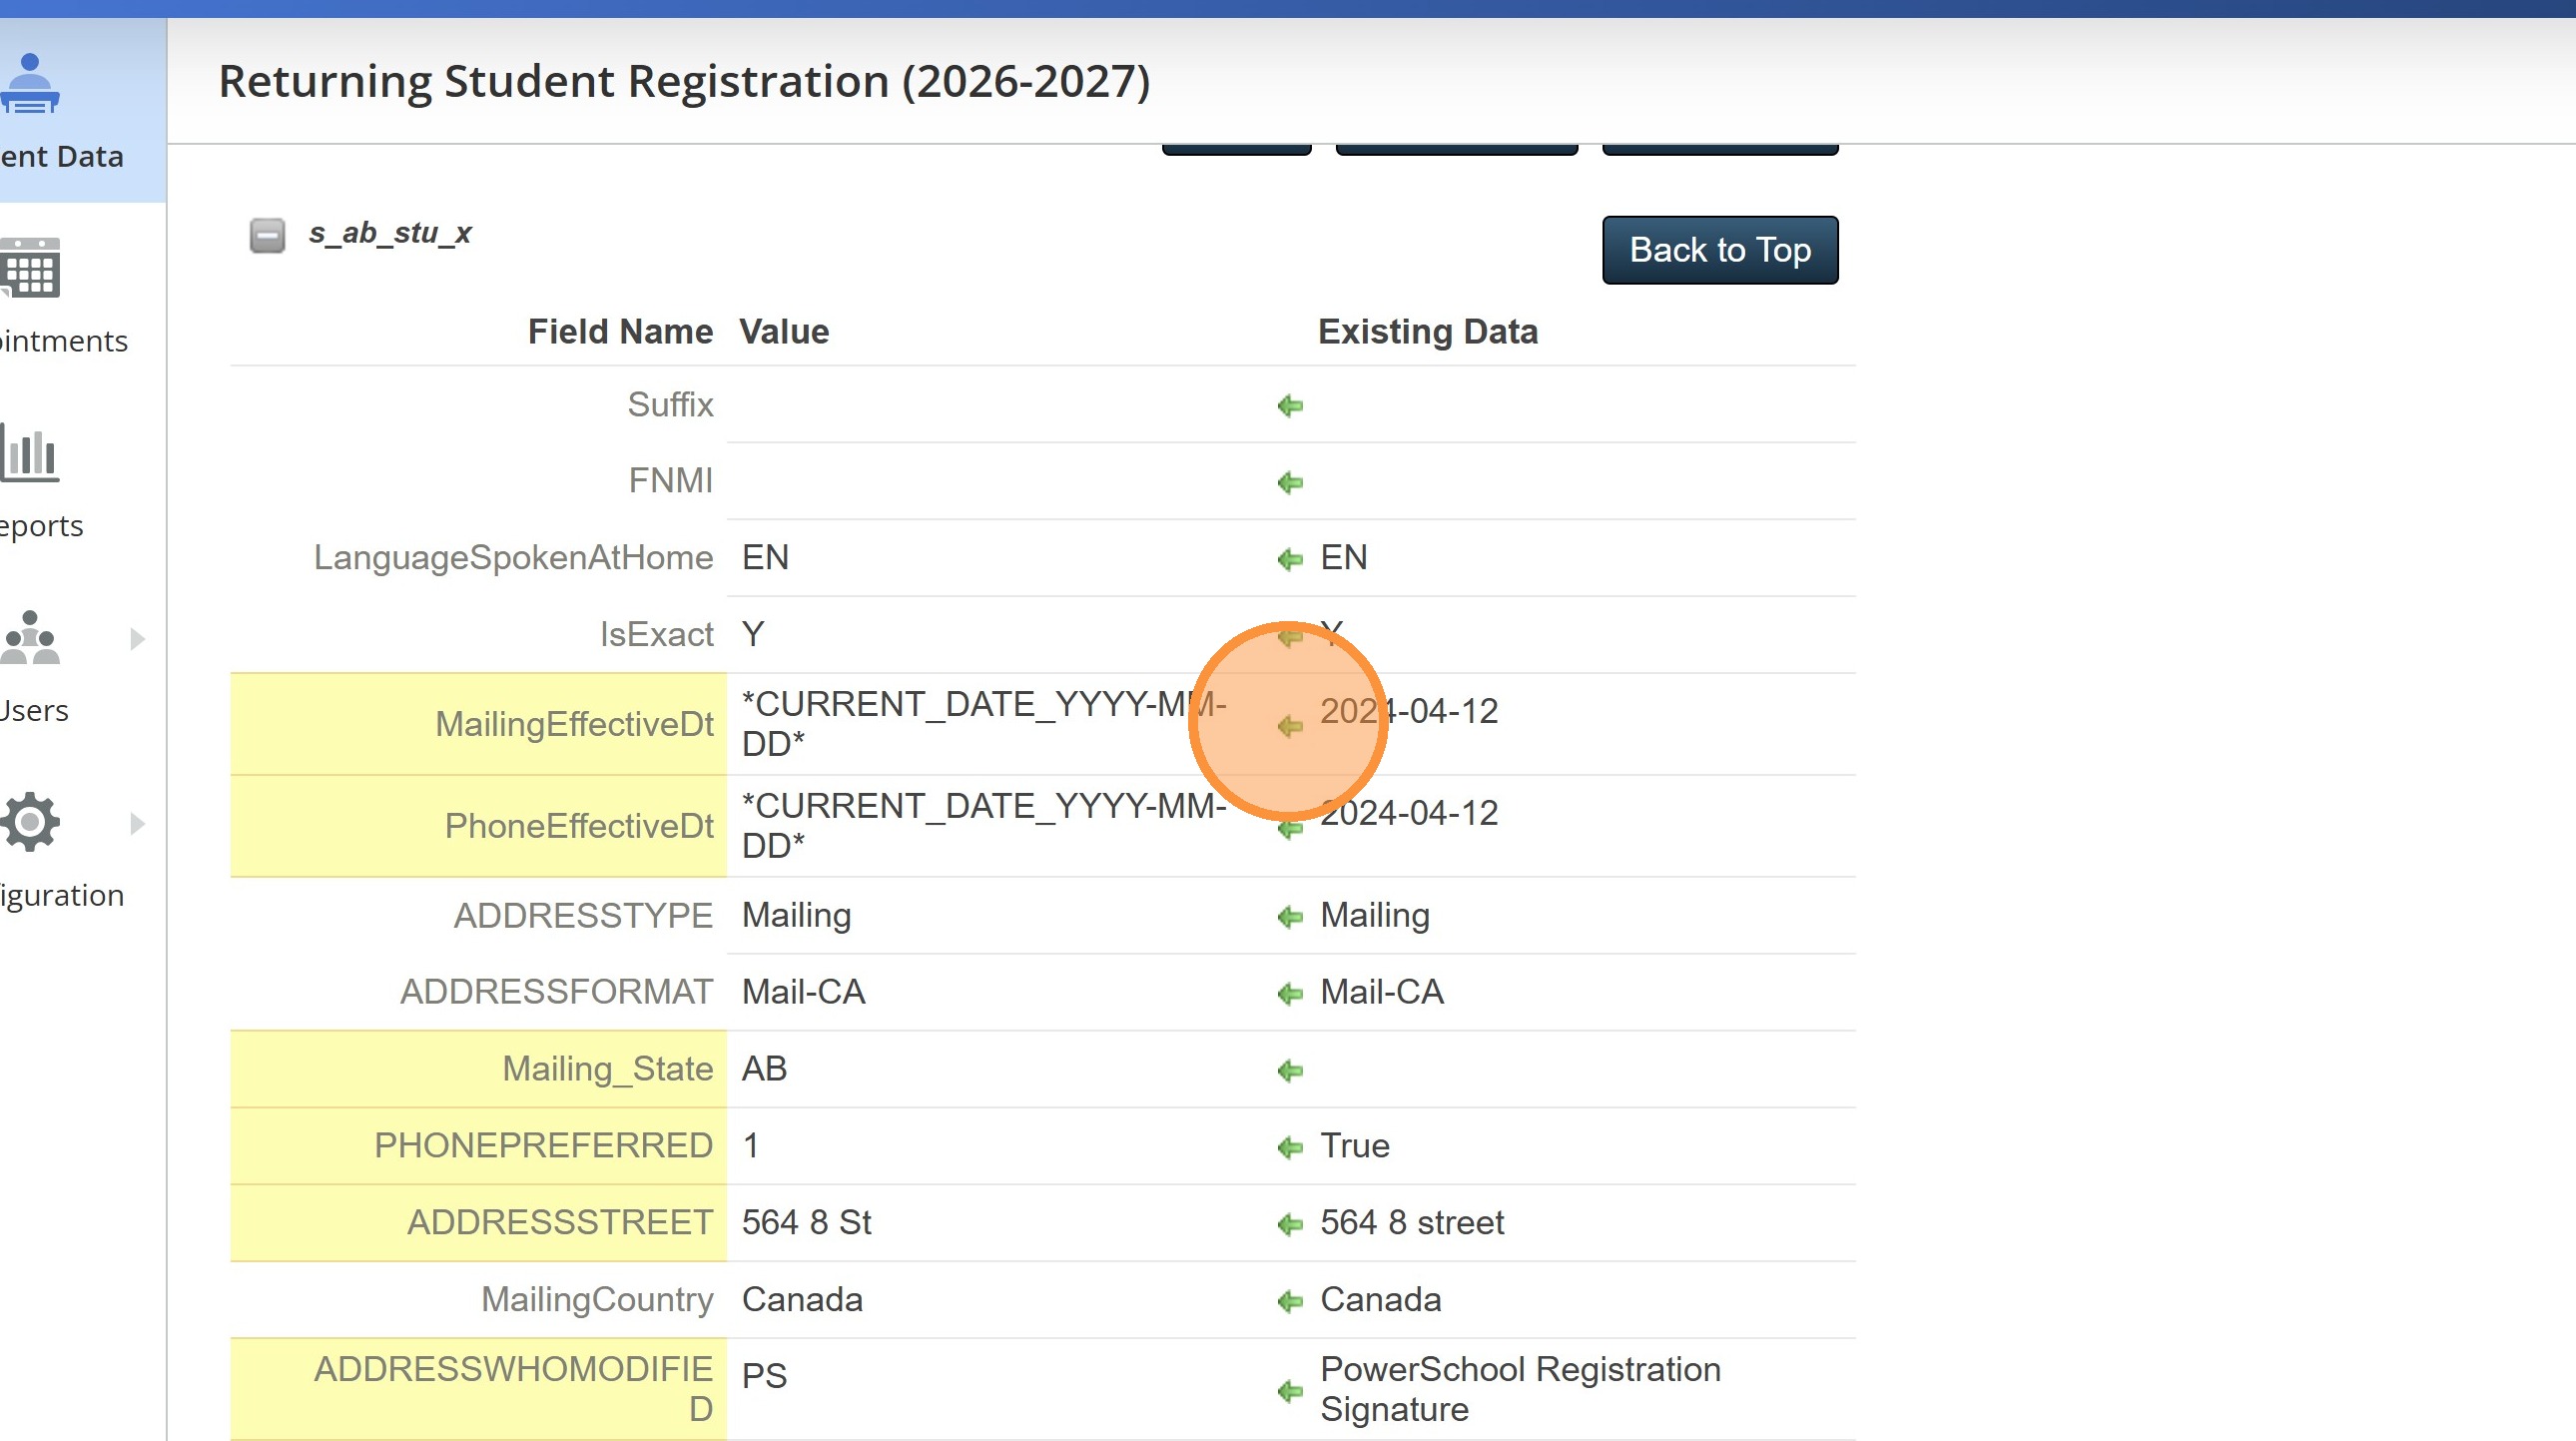
Task: Click the ADDRESSSTREET green arrow
Action: point(1290,1224)
